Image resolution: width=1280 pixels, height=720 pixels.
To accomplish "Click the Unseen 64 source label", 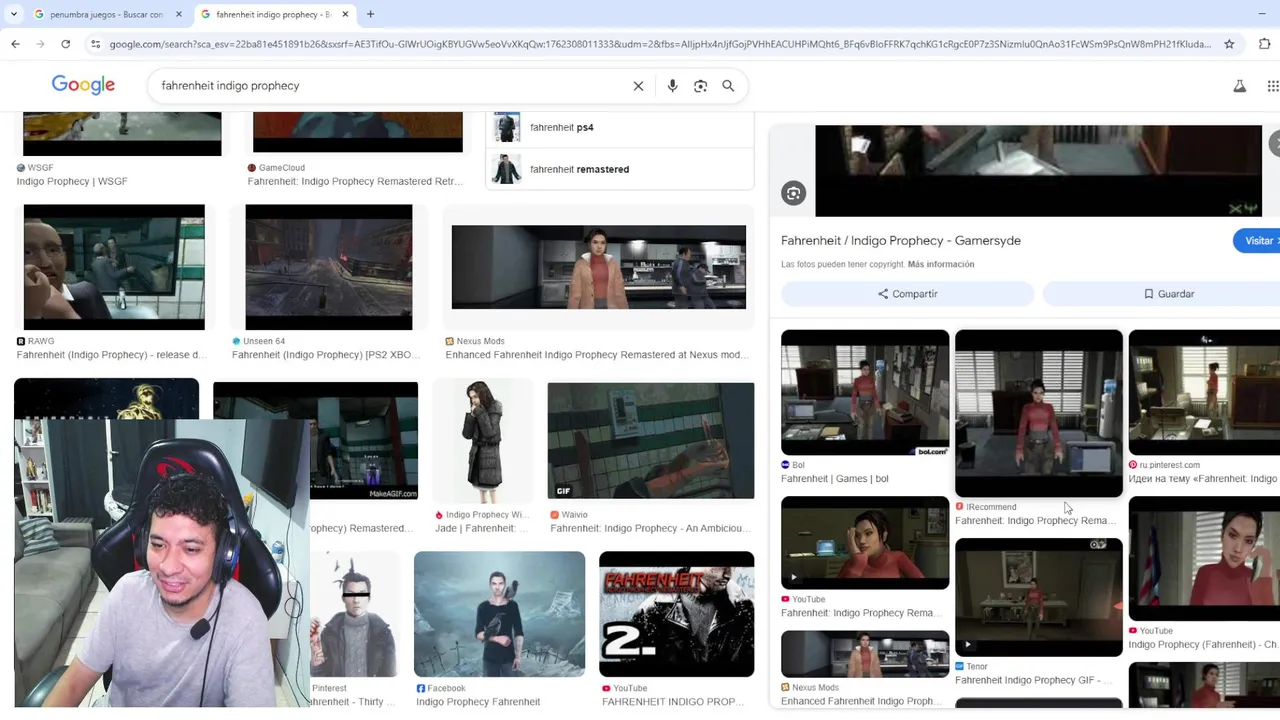I will point(258,341).
